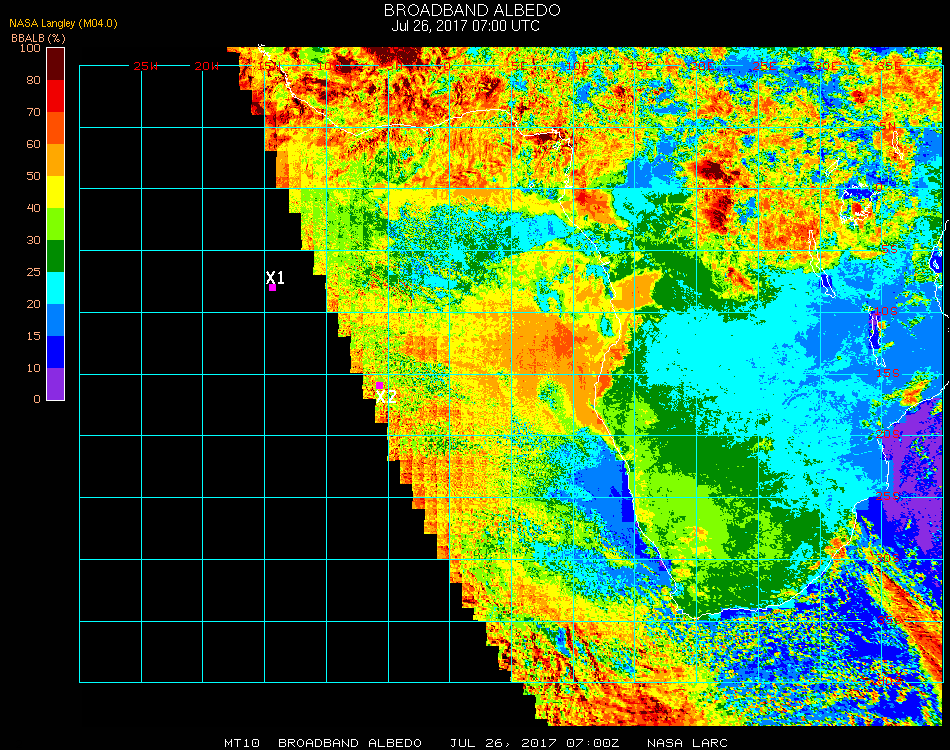Choose the bright red 70-80 legend band
The height and width of the screenshot is (750, 950).
[56, 96]
